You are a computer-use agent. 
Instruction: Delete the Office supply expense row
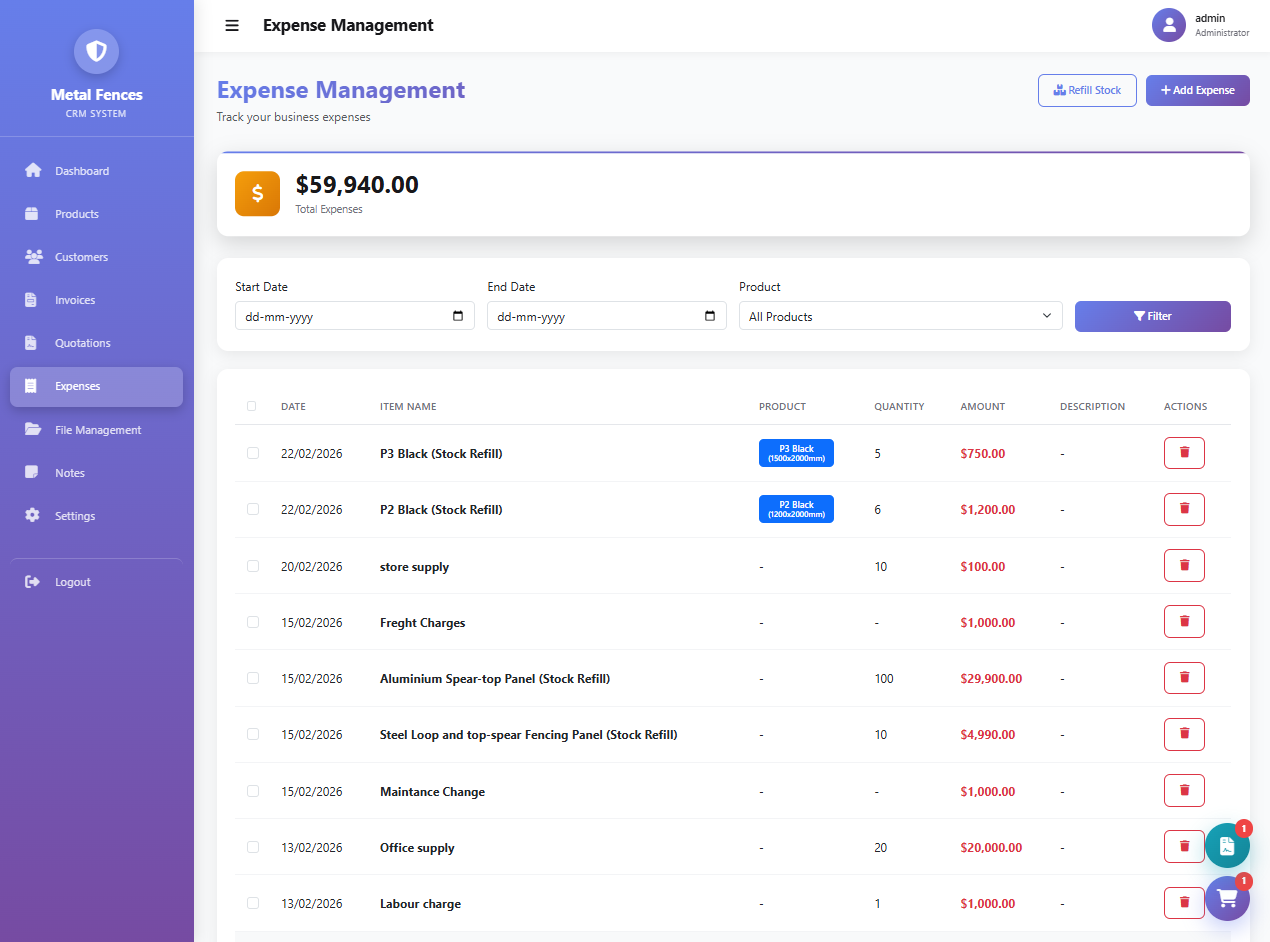[1184, 846]
